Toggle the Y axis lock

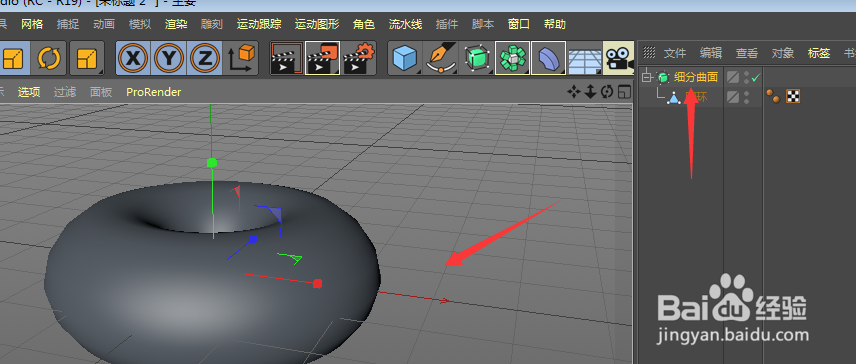click(x=169, y=58)
